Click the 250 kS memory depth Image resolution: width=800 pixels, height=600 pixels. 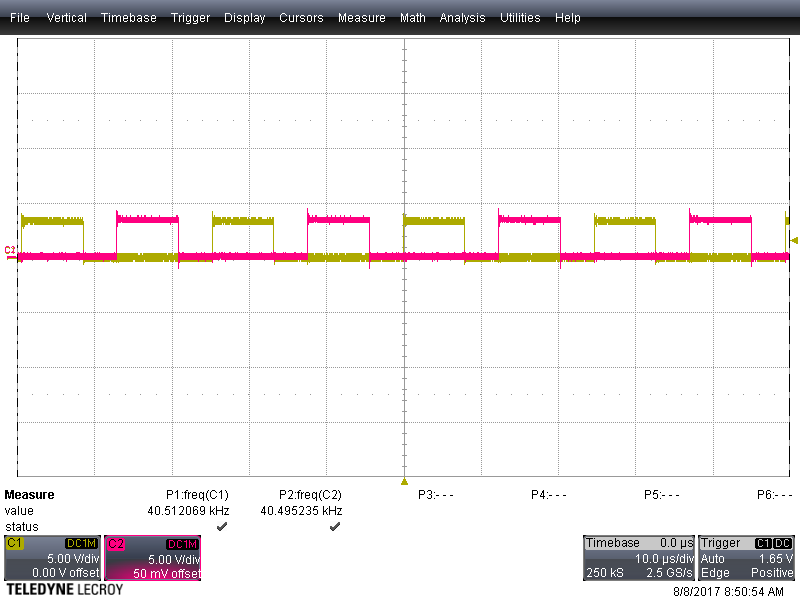pyautogui.click(x=605, y=573)
